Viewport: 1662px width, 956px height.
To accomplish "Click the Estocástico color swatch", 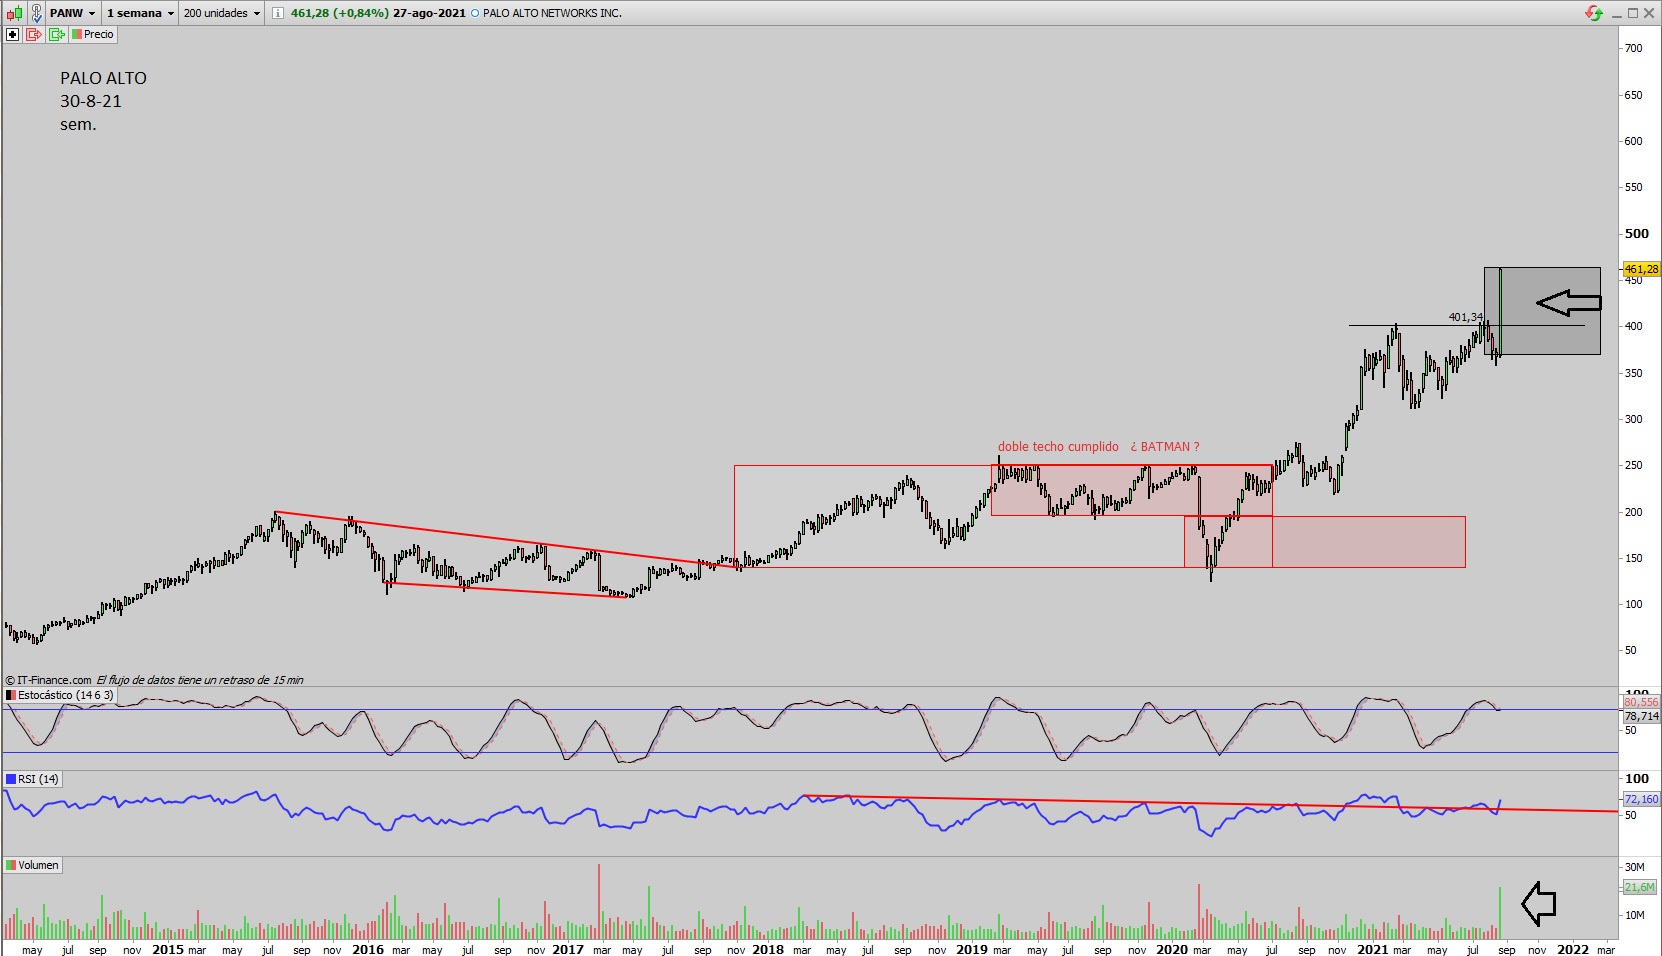I will [x=11, y=695].
